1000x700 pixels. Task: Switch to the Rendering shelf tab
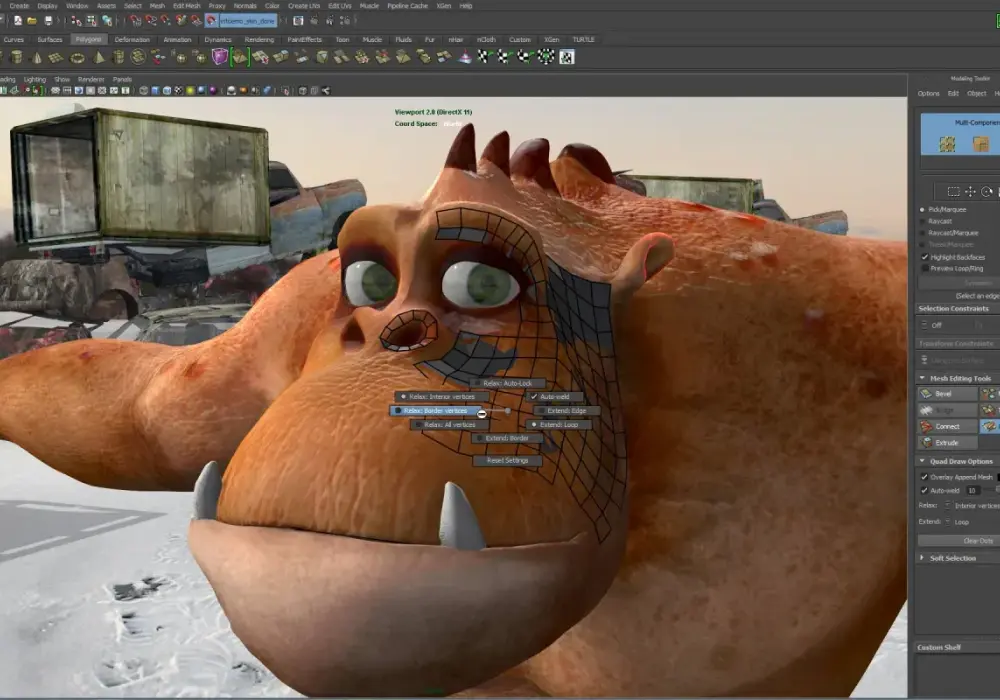coord(259,40)
